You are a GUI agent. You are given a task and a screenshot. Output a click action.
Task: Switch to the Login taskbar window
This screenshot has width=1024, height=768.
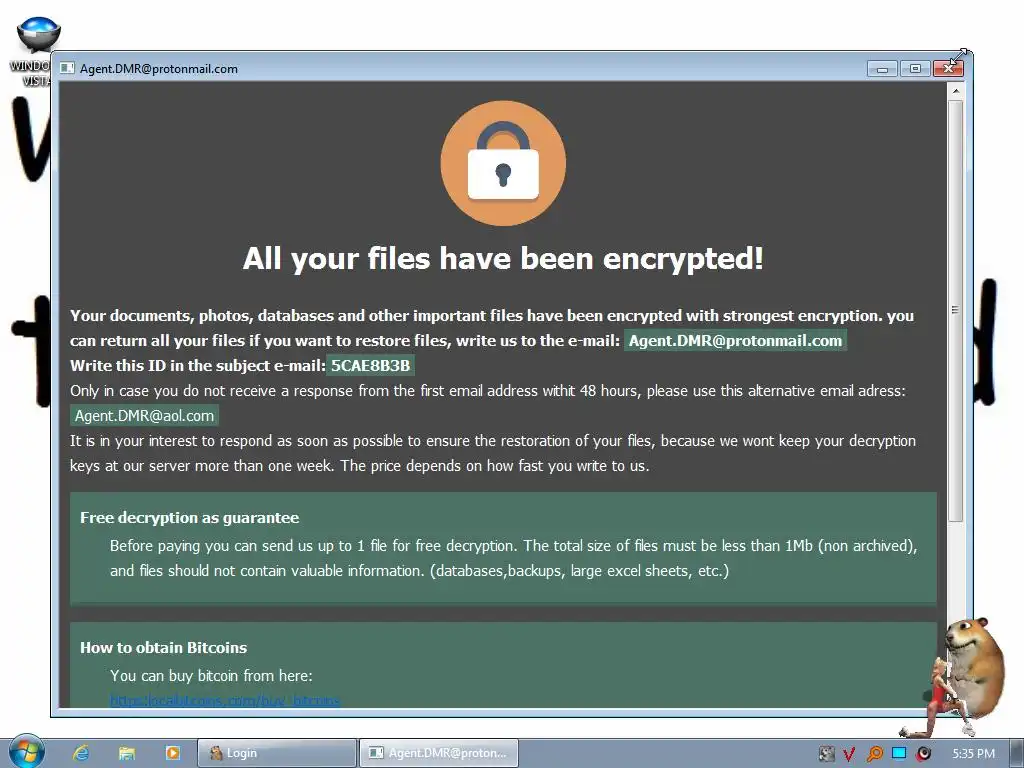(277, 753)
